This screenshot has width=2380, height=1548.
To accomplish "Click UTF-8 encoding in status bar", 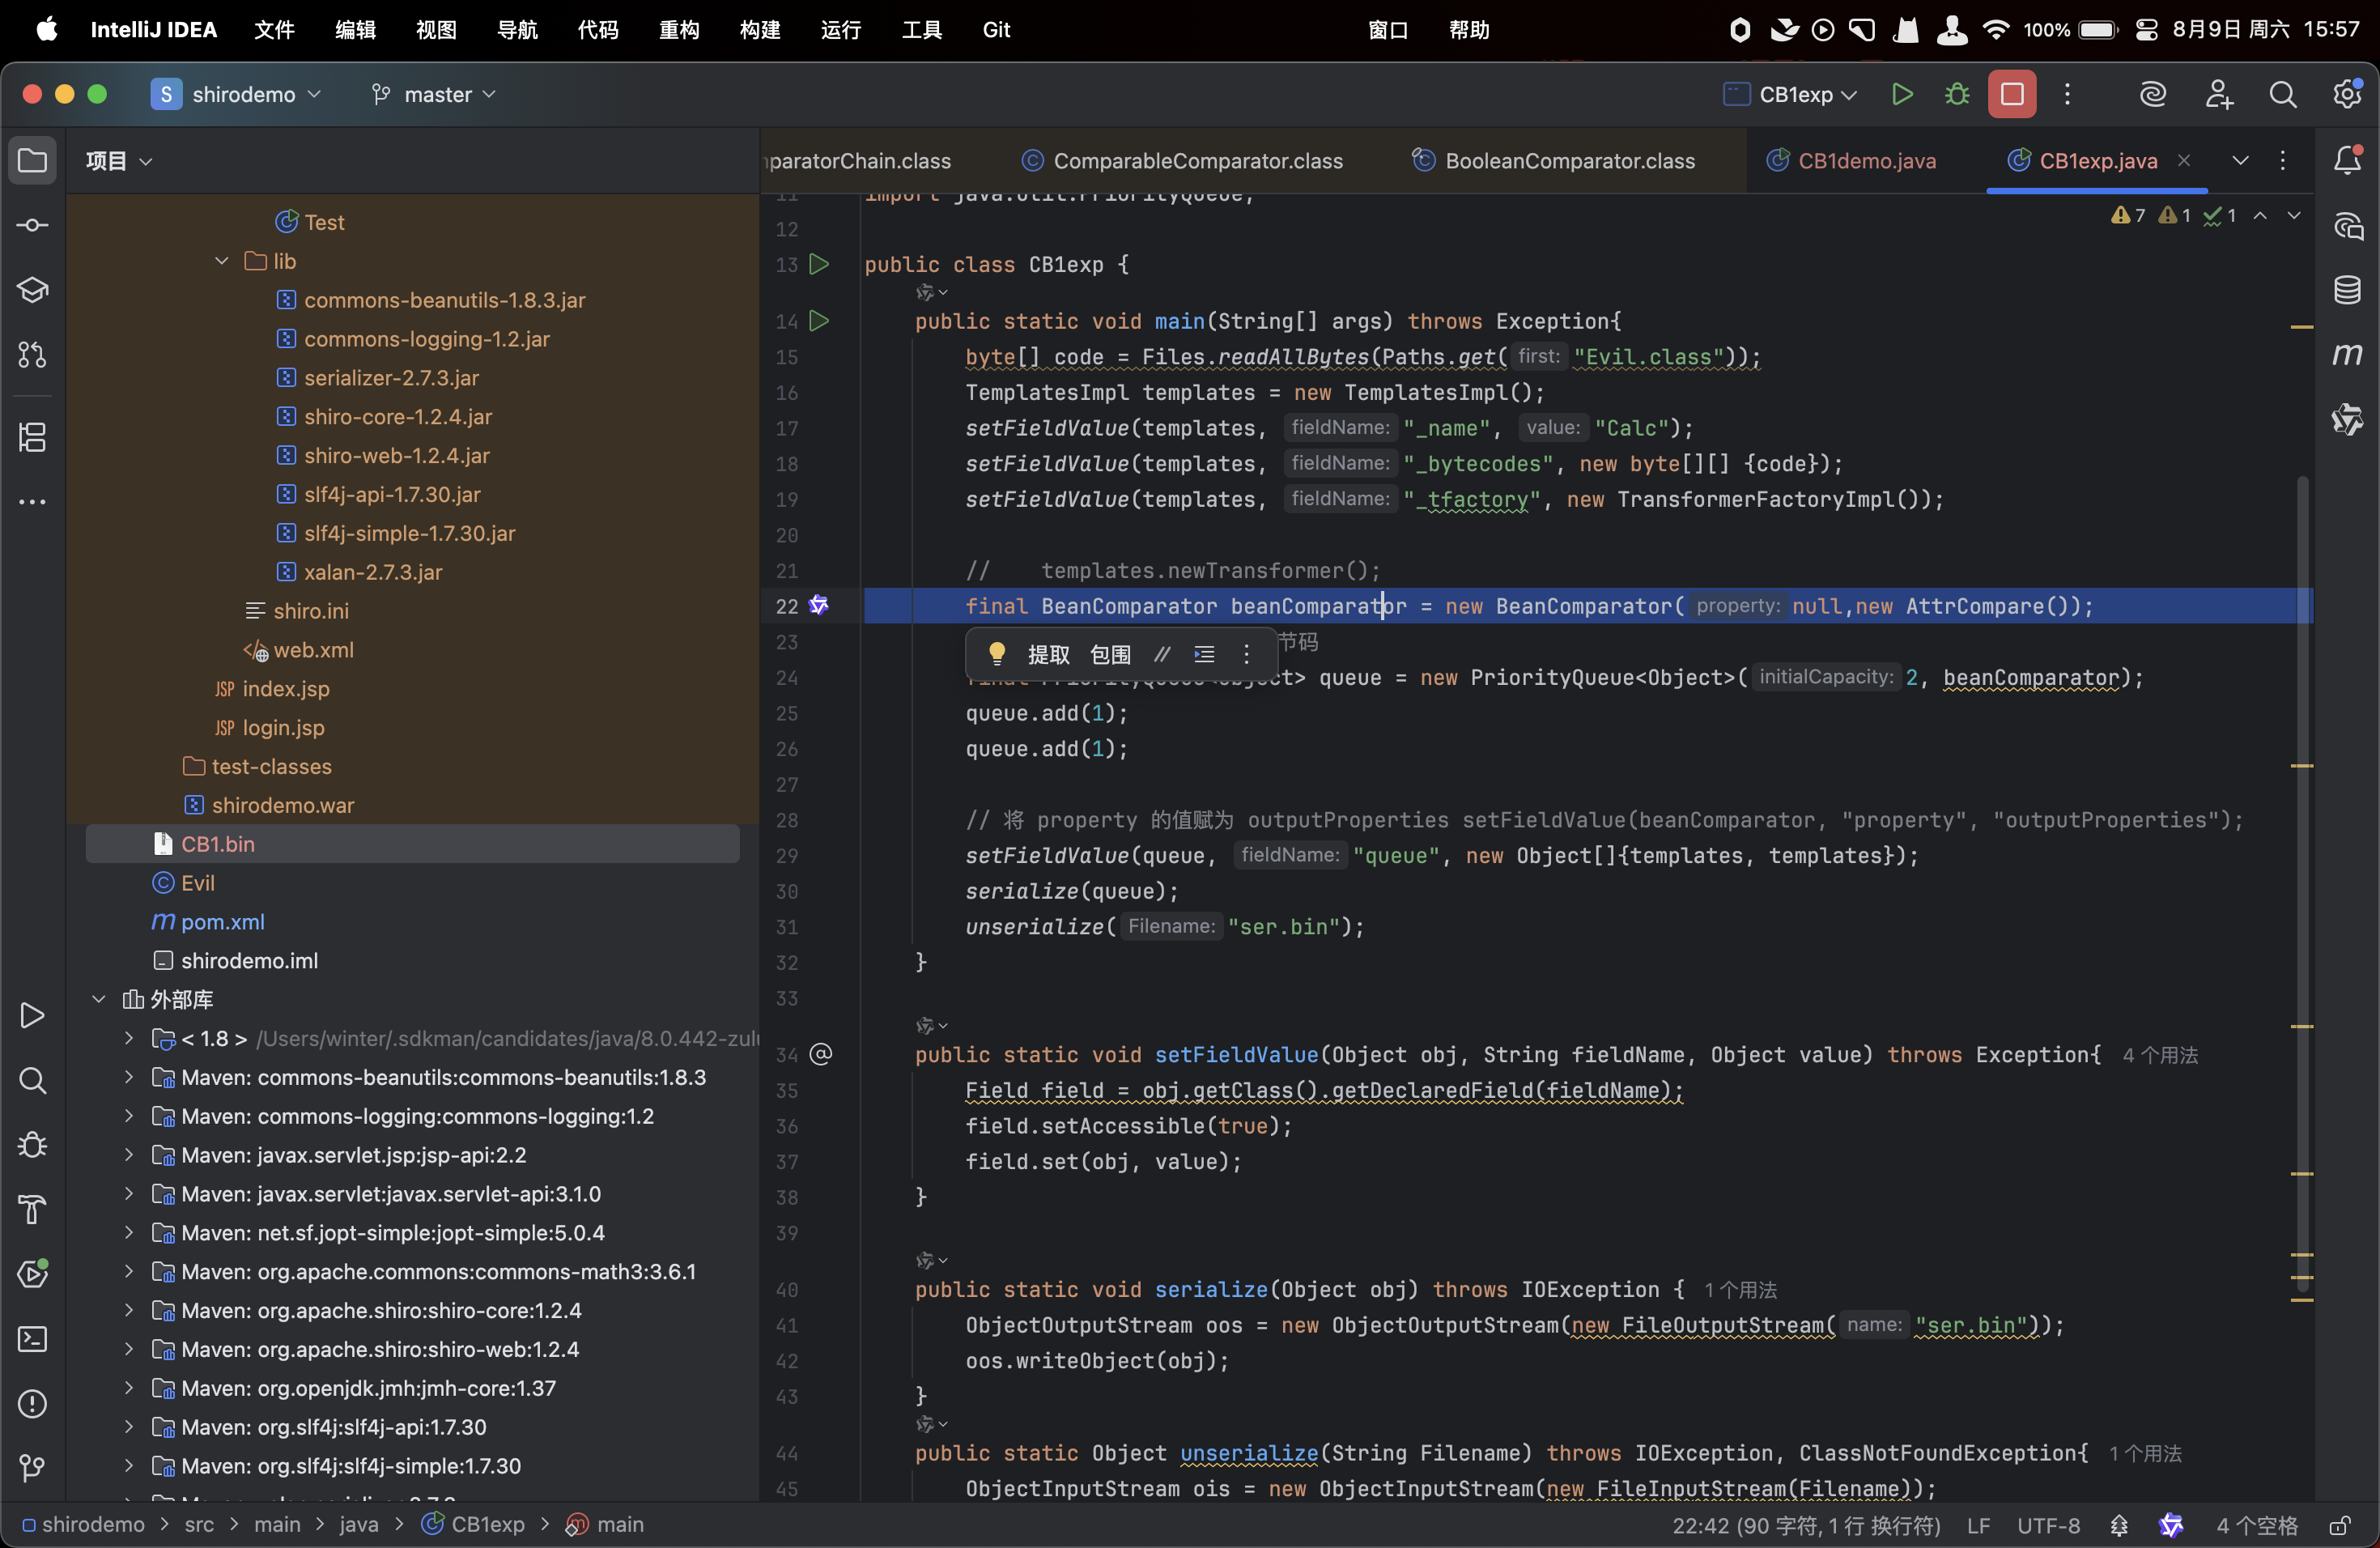I will tap(2048, 1525).
